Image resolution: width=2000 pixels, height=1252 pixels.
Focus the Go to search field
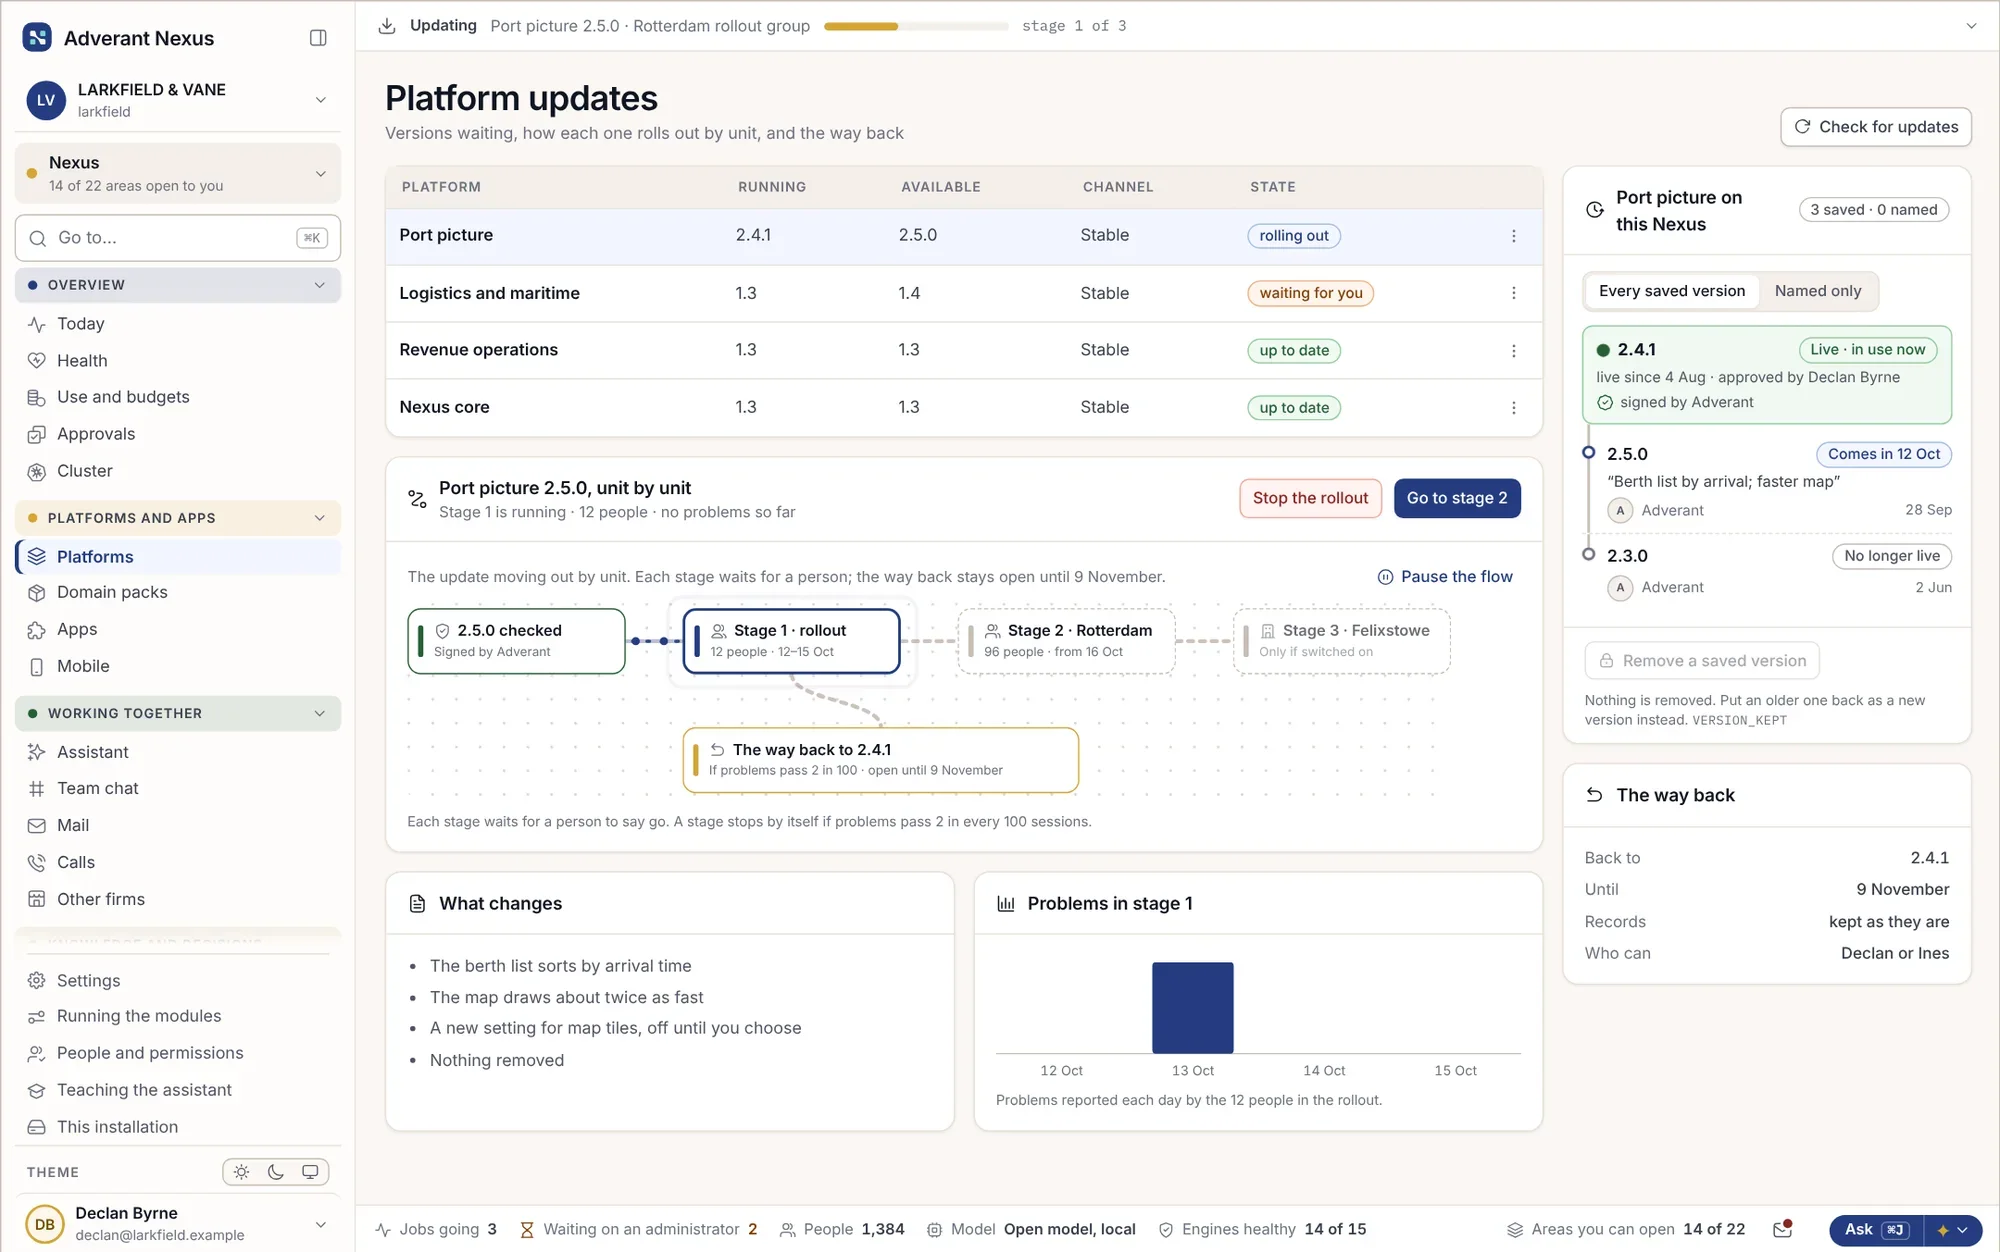coord(178,238)
